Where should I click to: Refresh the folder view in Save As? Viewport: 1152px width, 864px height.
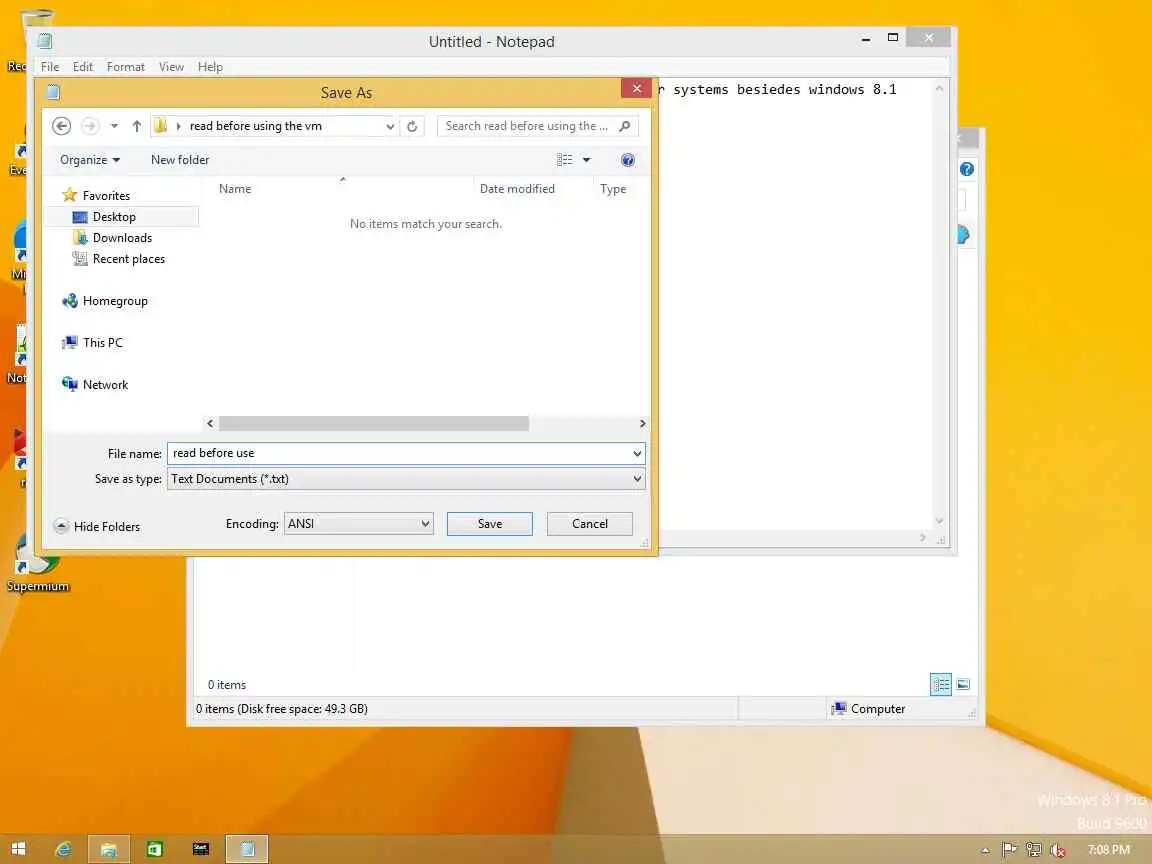pyautogui.click(x=412, y=126)
